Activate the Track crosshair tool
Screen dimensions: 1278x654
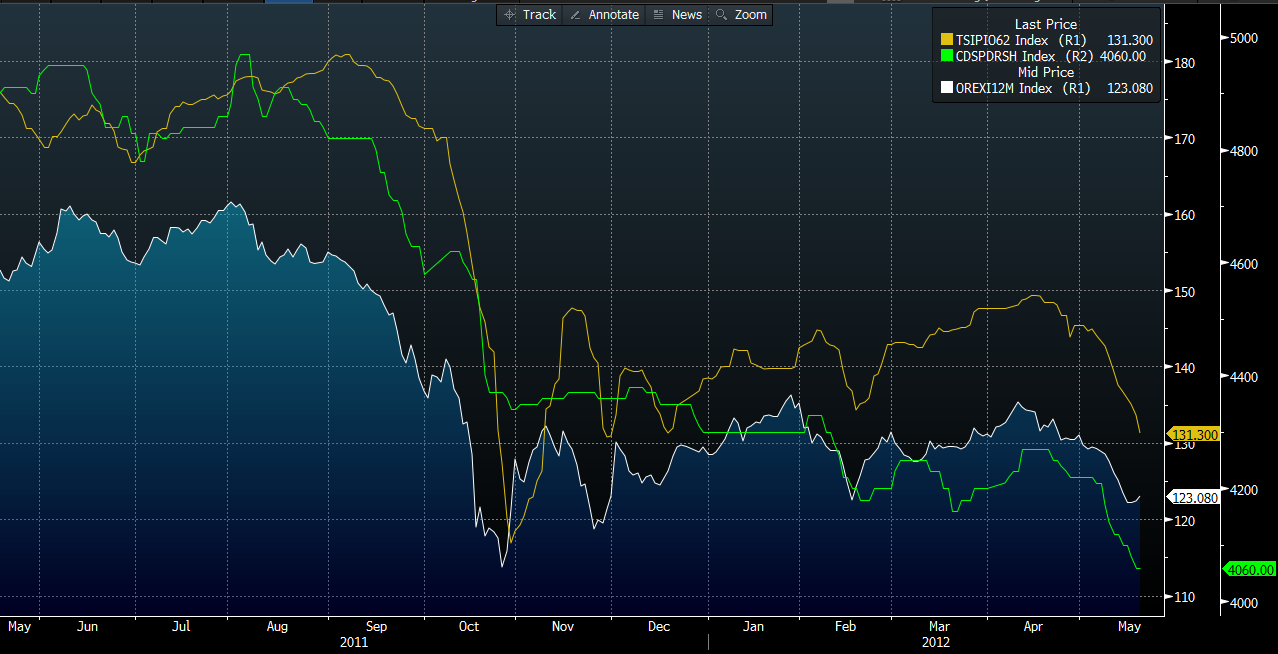(530, 14)
